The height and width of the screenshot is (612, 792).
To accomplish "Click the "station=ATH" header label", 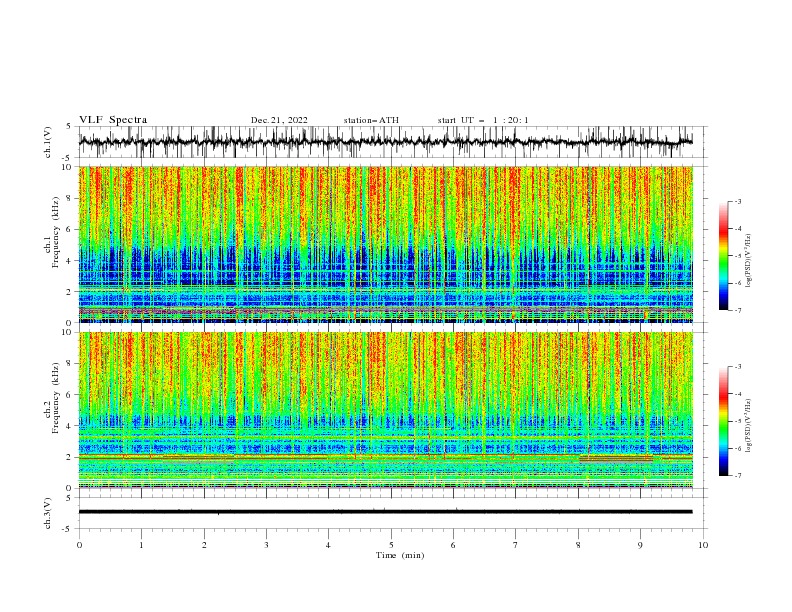I will [x=371, y=120].
